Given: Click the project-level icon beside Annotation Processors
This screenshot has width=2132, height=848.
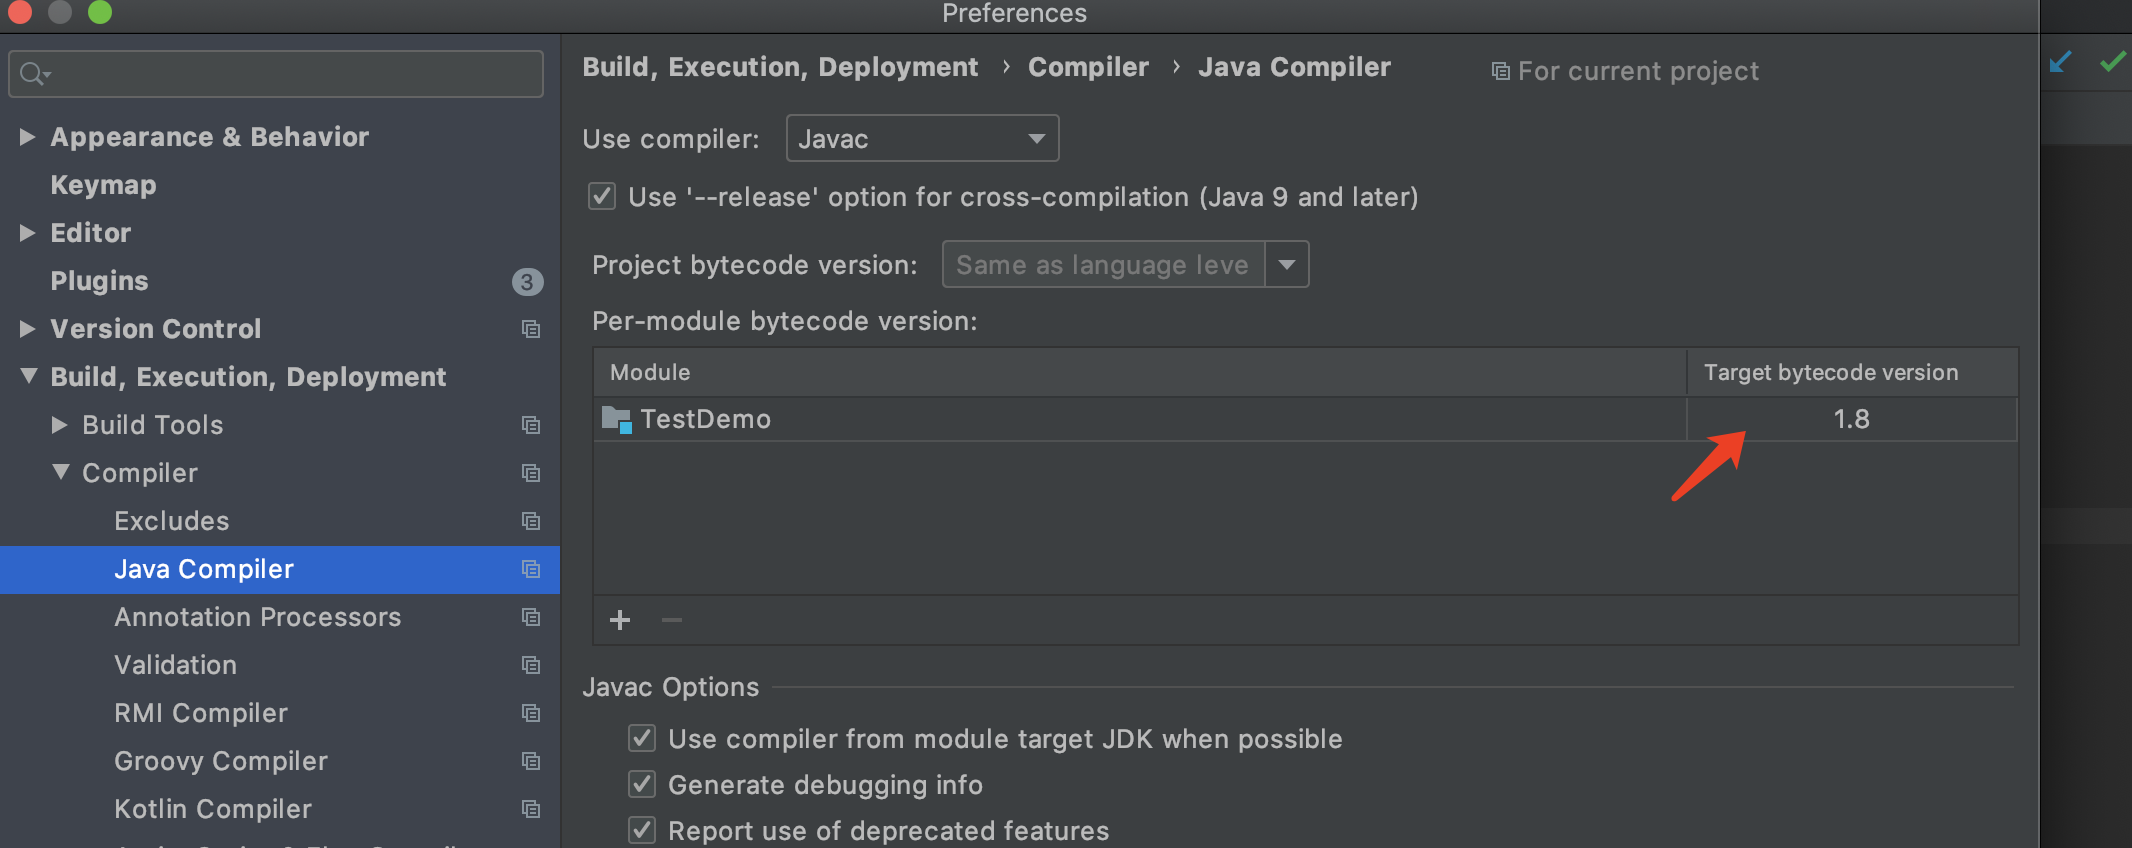Looking at the screenshot, I should click(x=531, y=617).
